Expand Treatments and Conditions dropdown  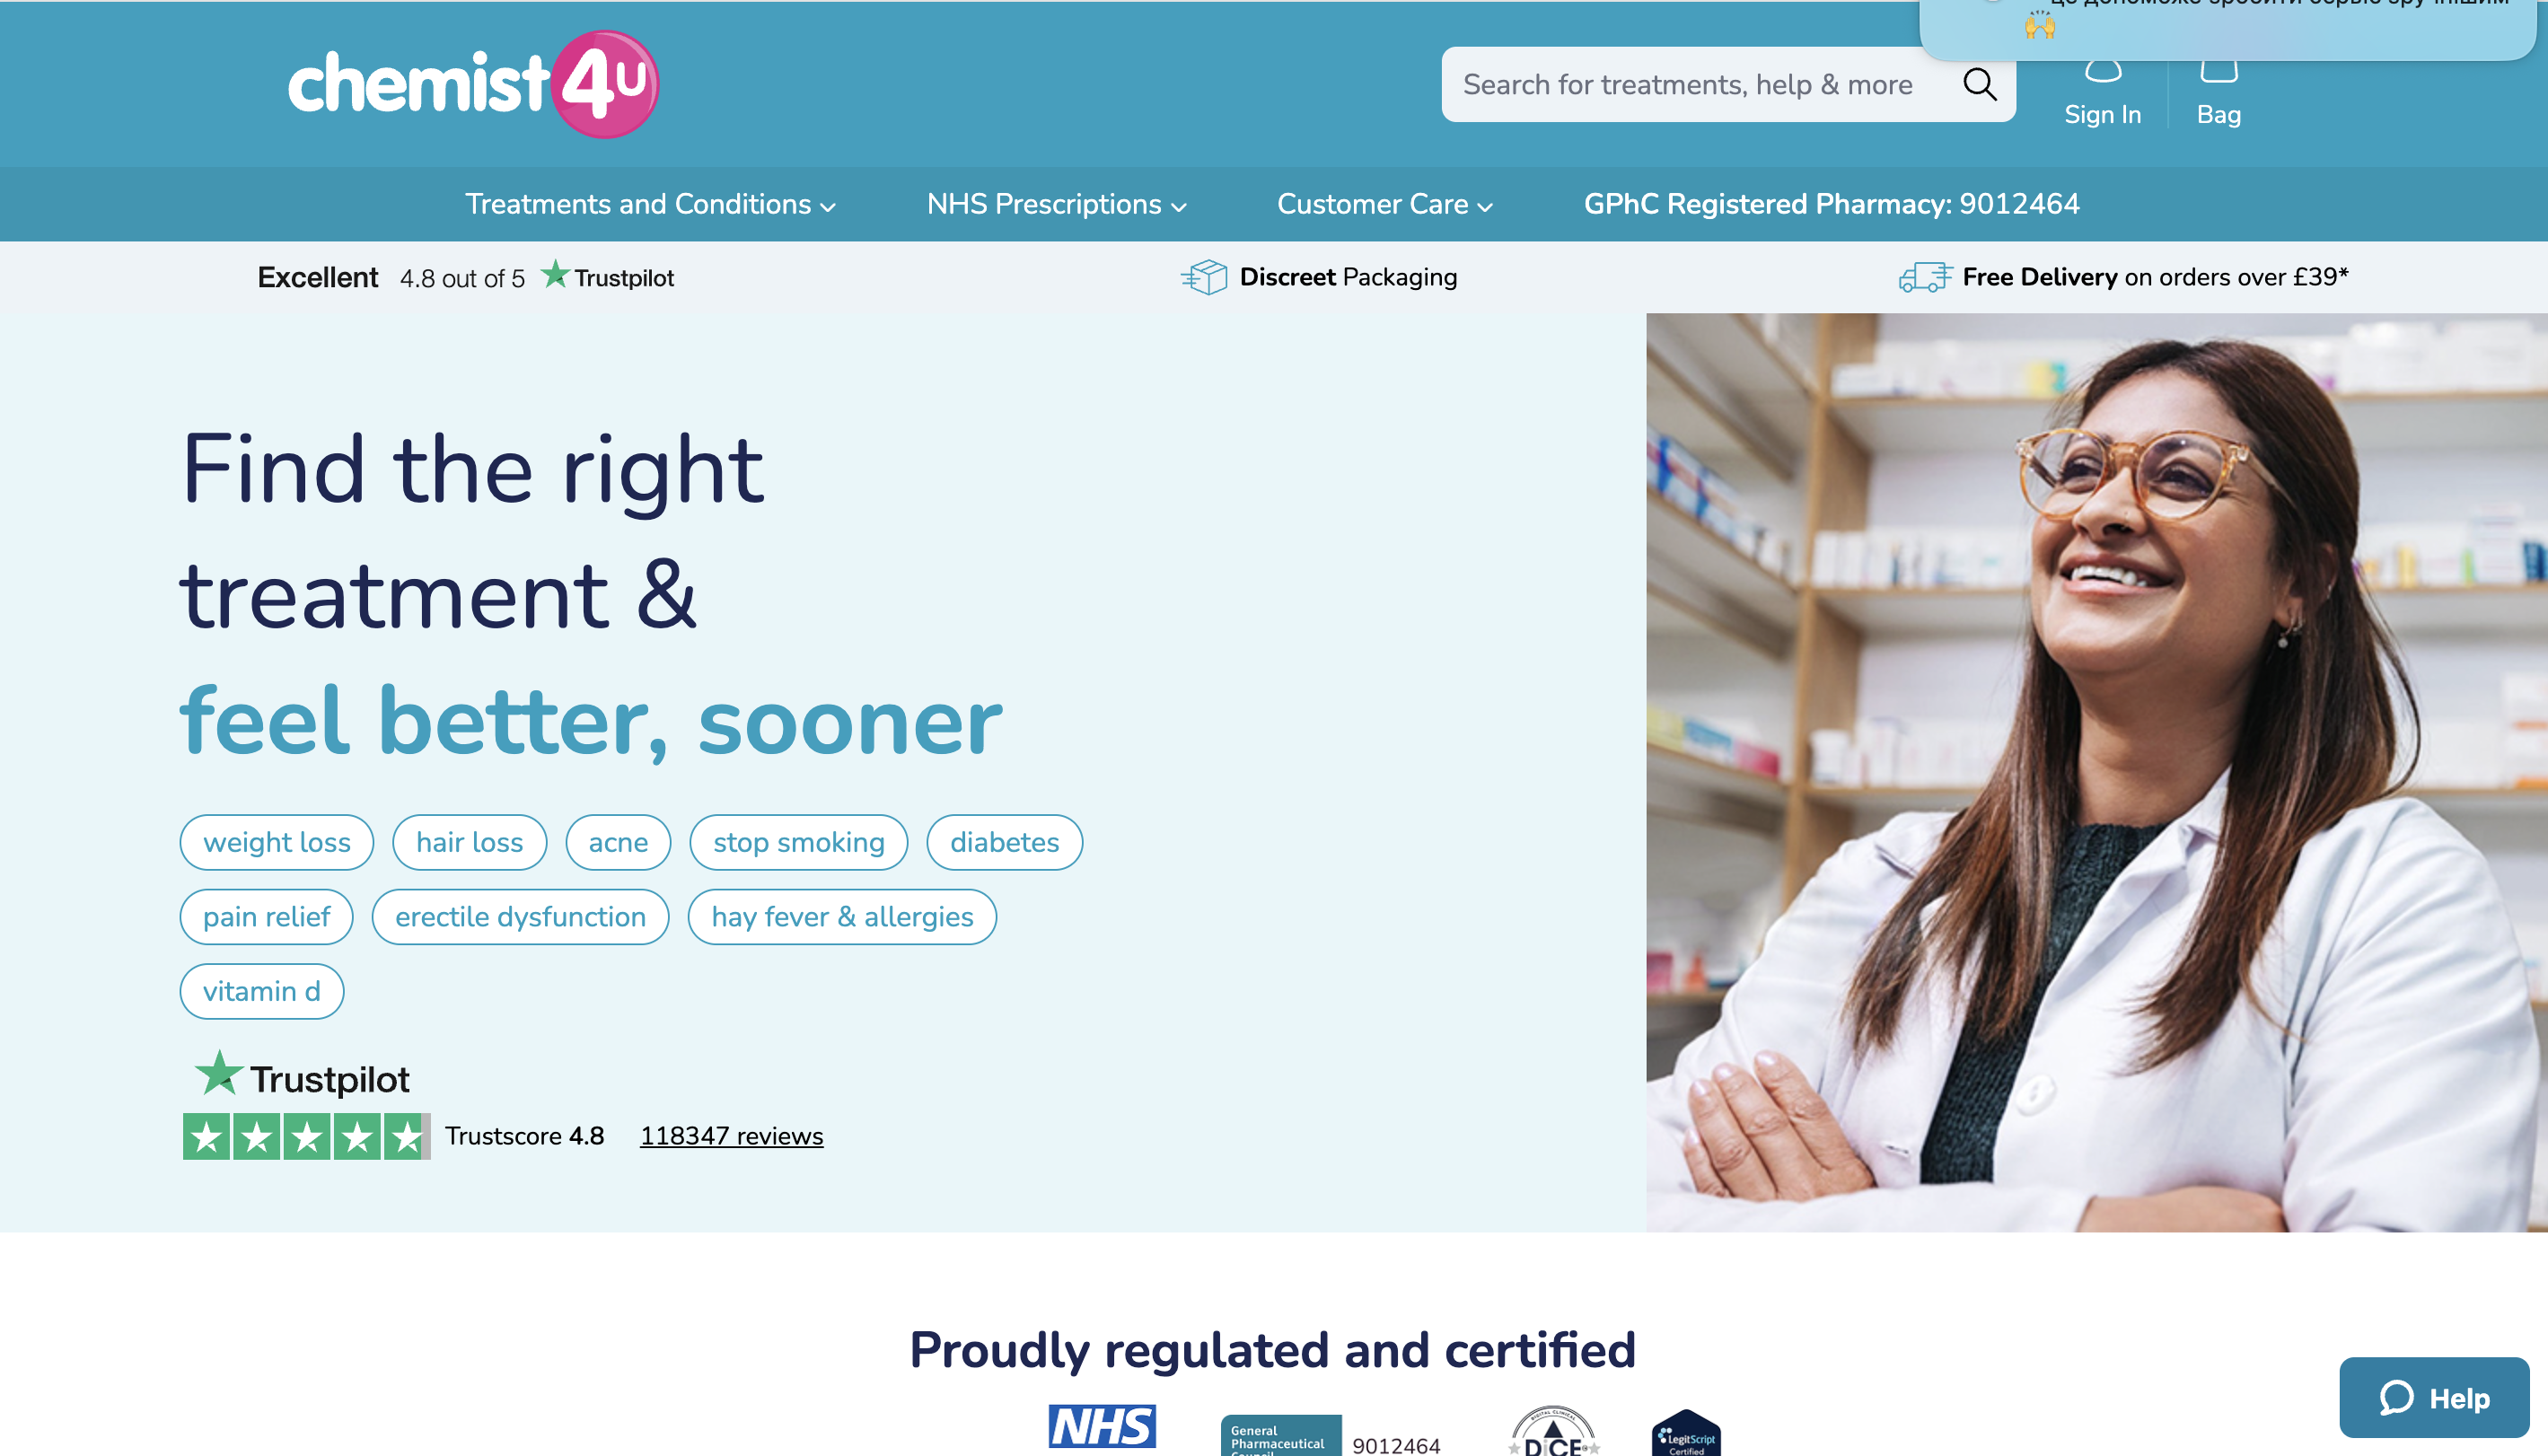coord(650,204)
